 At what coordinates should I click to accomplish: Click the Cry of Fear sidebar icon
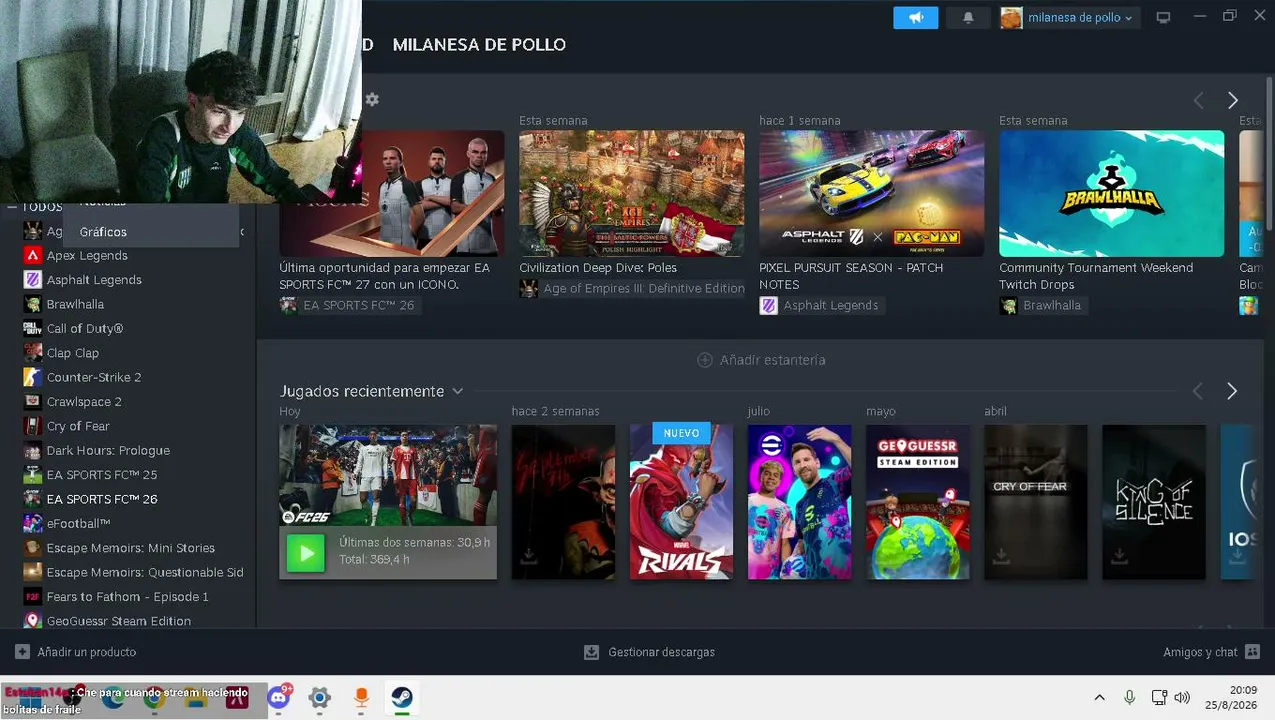click(x=32, y=426)
